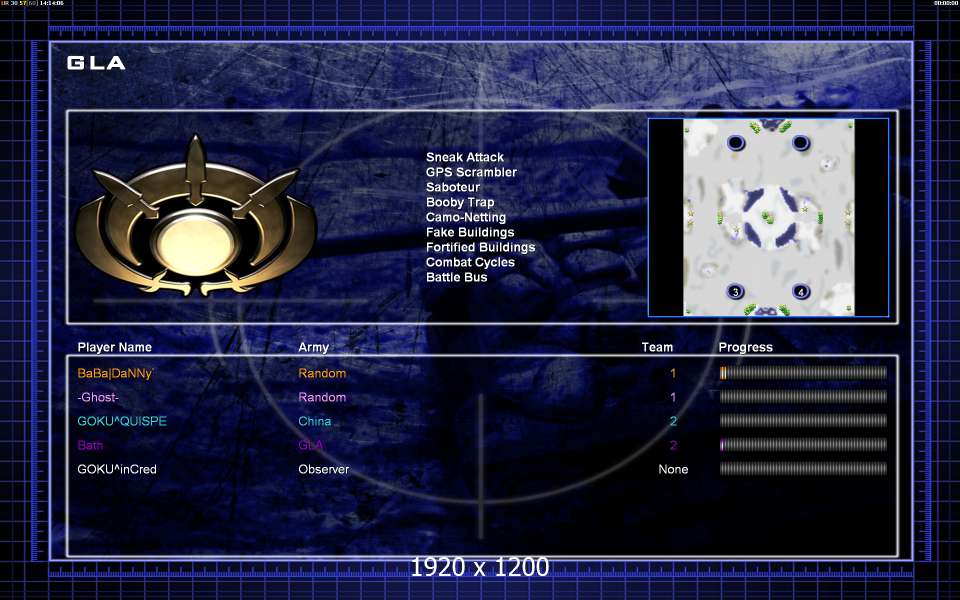
Task: Click Observer army for GOKU^inCred
Action: [x=324, y=470]
